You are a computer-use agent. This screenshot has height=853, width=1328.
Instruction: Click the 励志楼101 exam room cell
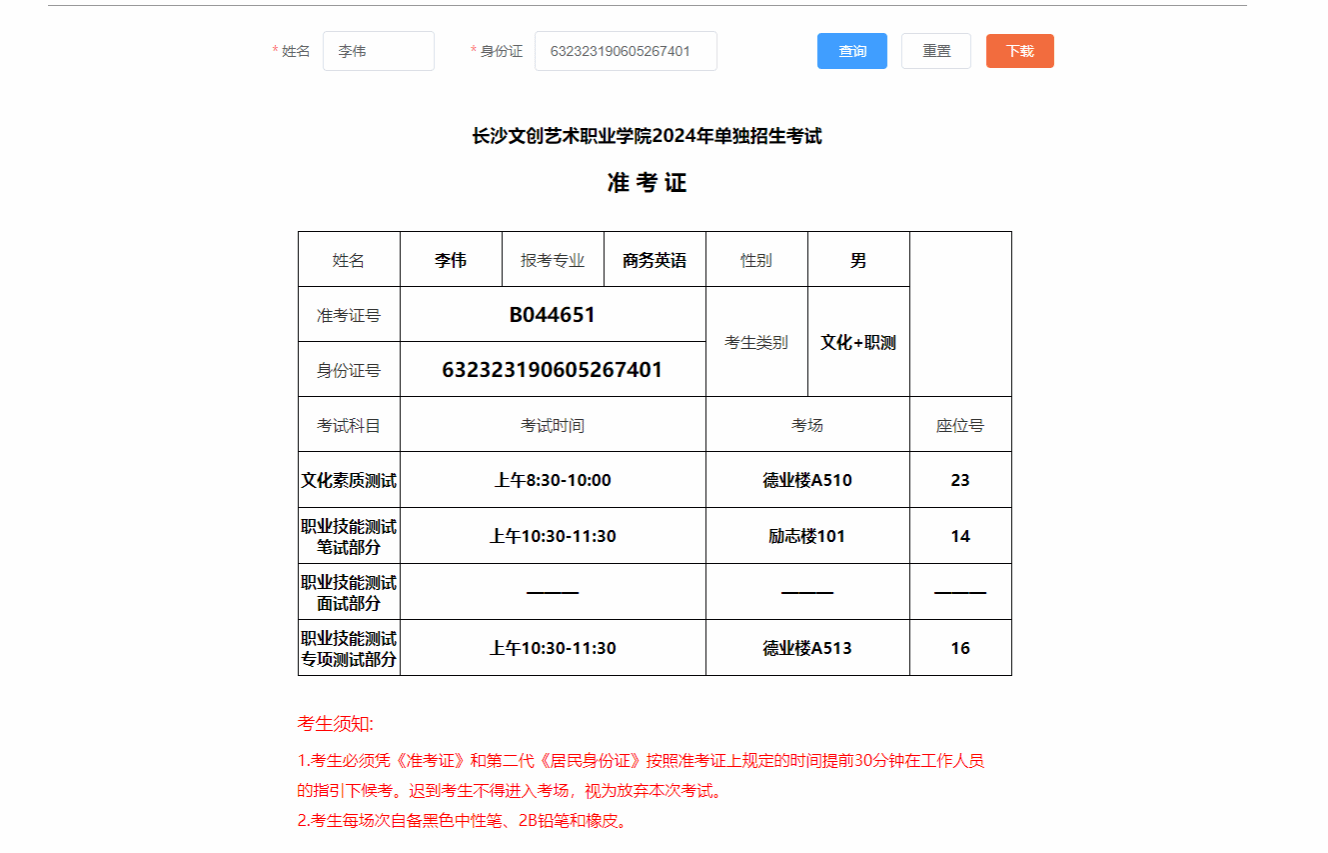pos(807,536)
